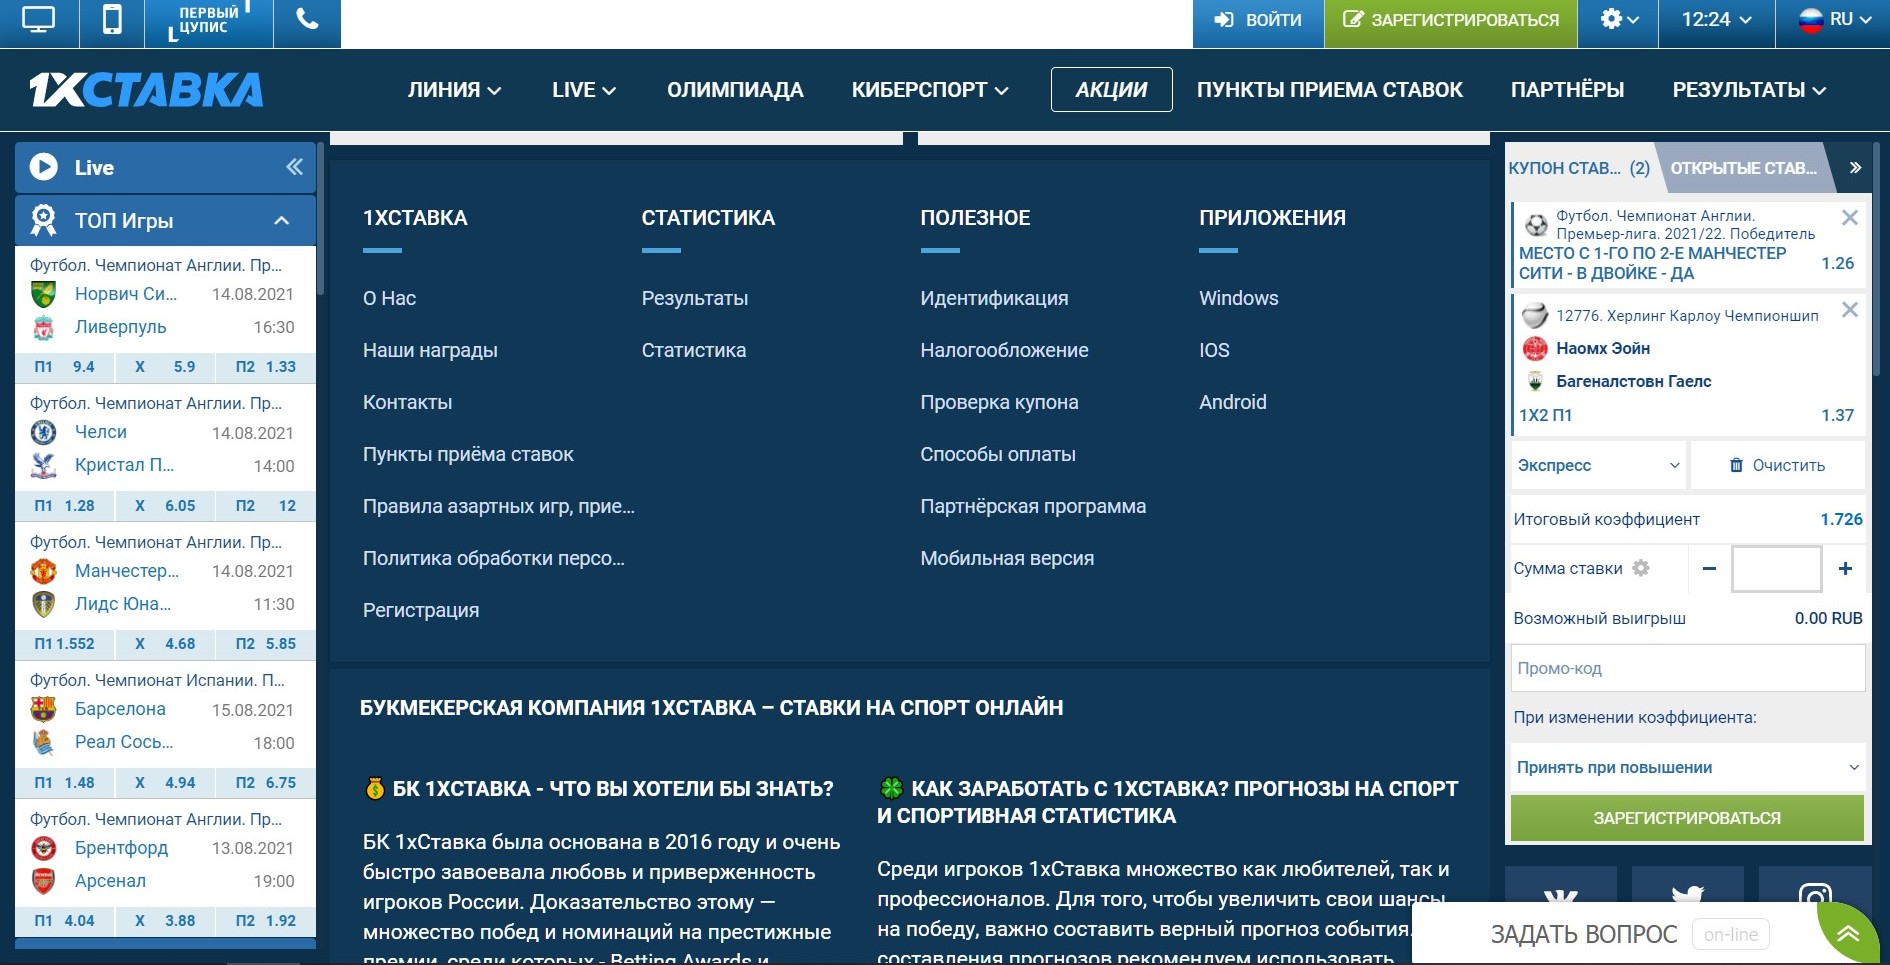Click the Chelsea team crest

pyautogui.click(x=43, y=432)
